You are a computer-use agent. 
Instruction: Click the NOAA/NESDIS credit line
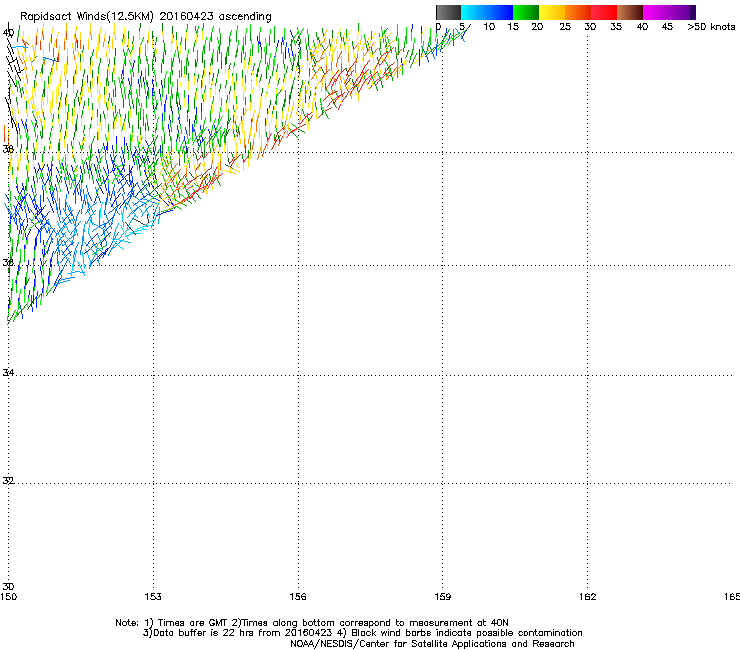(x=432, y=644)
